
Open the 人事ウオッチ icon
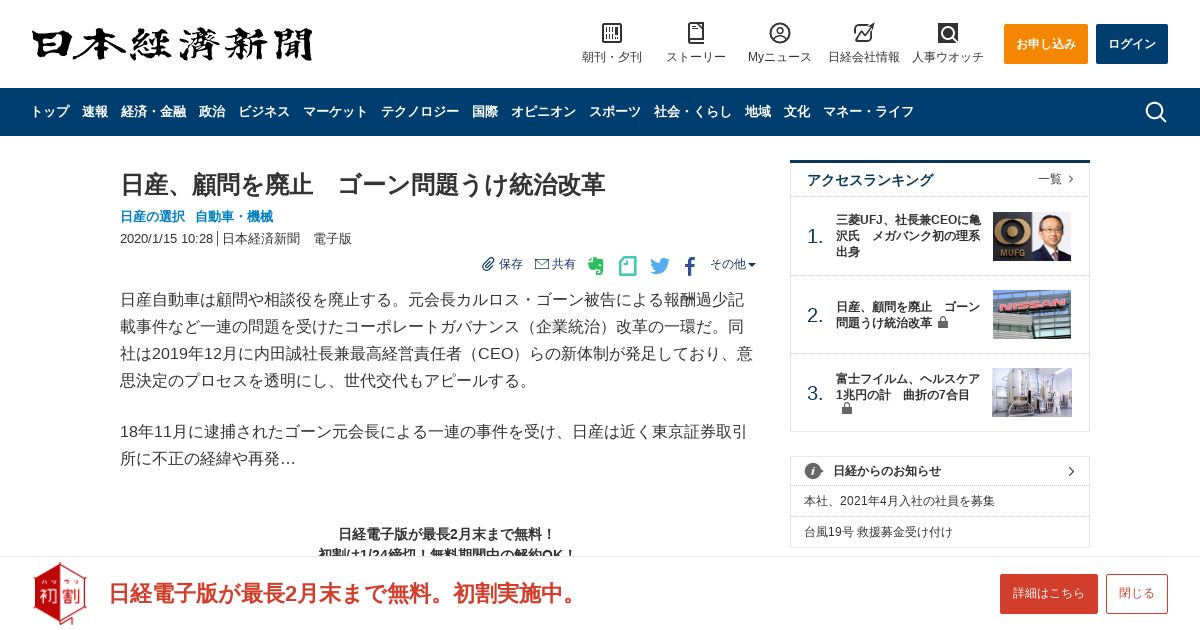pyautogui.click(x=948, y=33)
